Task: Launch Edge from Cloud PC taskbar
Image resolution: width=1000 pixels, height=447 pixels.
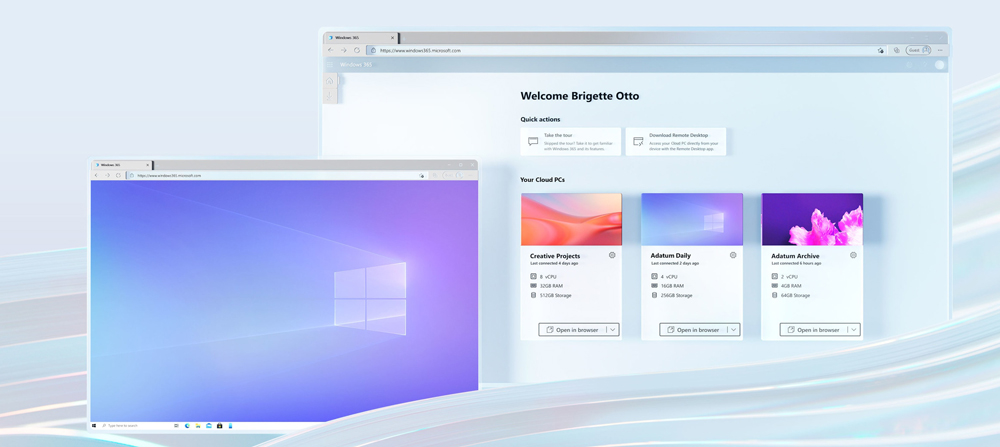Action: (188, 425)
